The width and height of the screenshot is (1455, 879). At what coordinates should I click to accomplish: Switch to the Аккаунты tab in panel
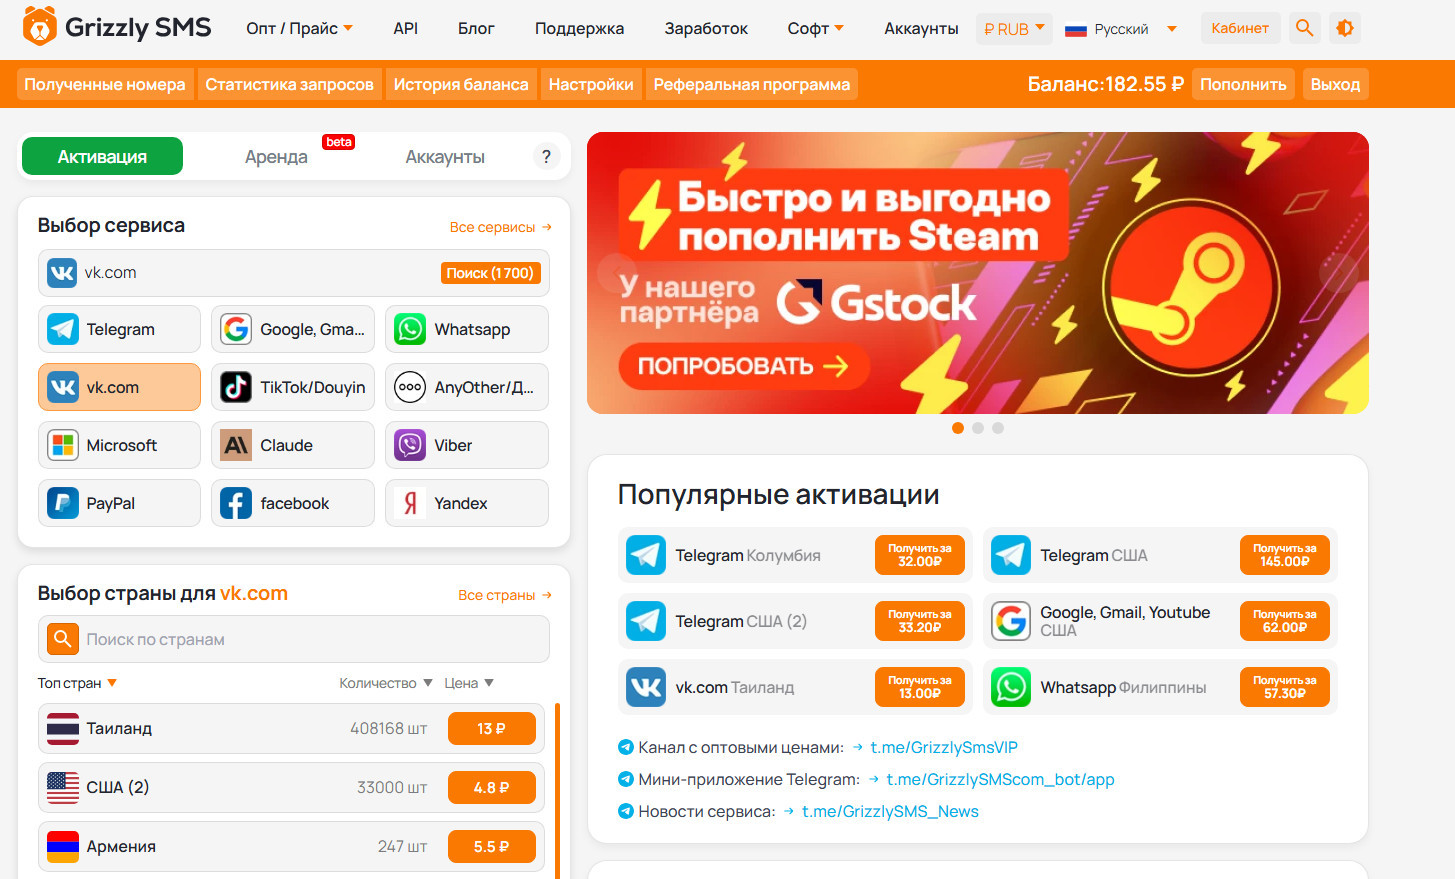445,156
